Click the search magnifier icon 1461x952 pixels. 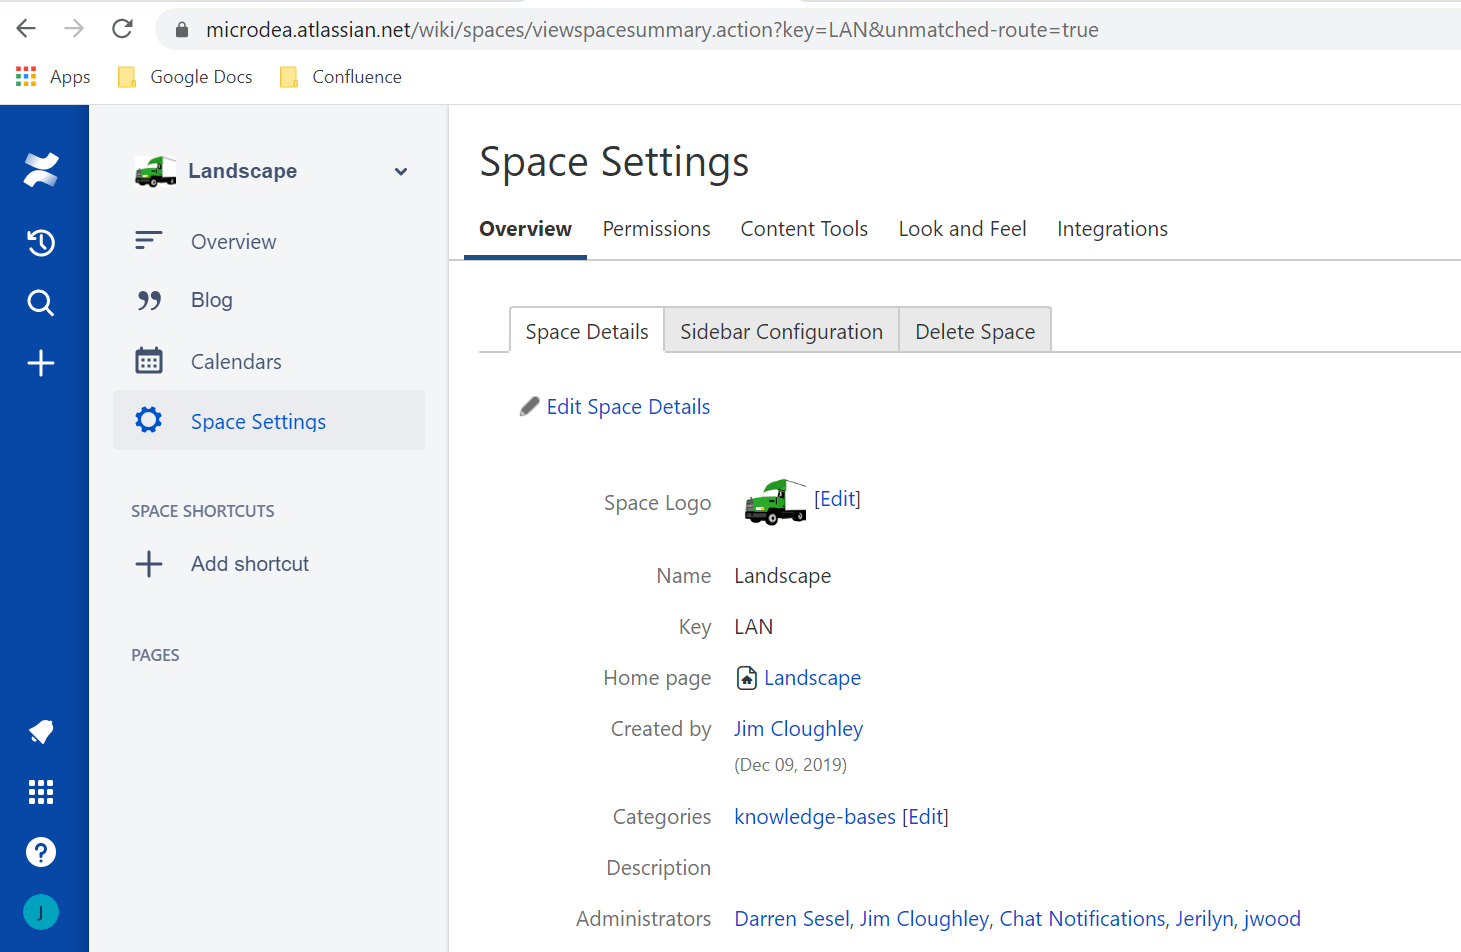pos(41,303)
